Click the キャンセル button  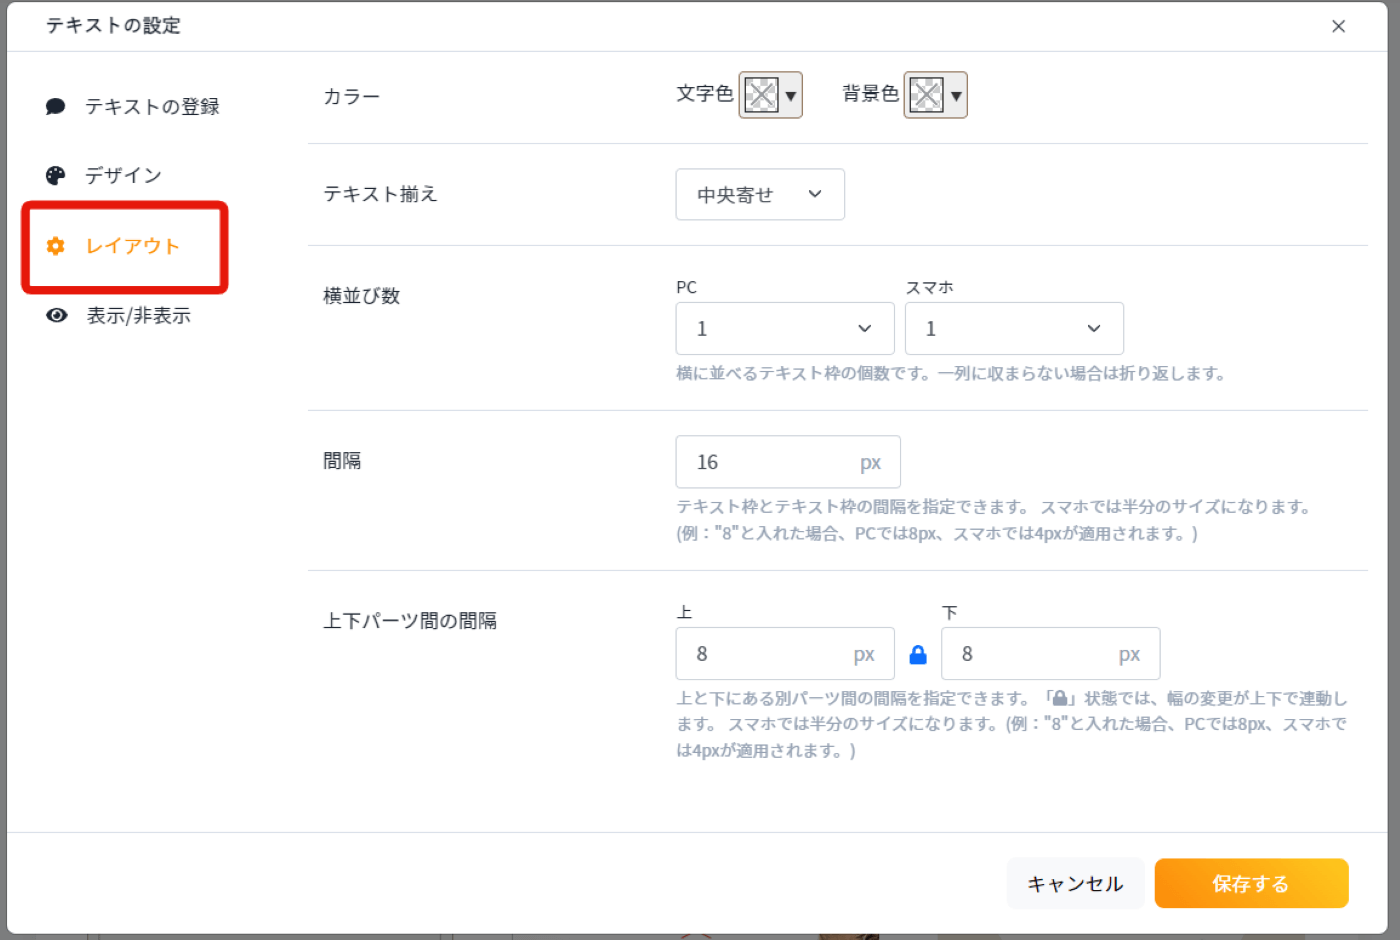[x=1075, y=884]
